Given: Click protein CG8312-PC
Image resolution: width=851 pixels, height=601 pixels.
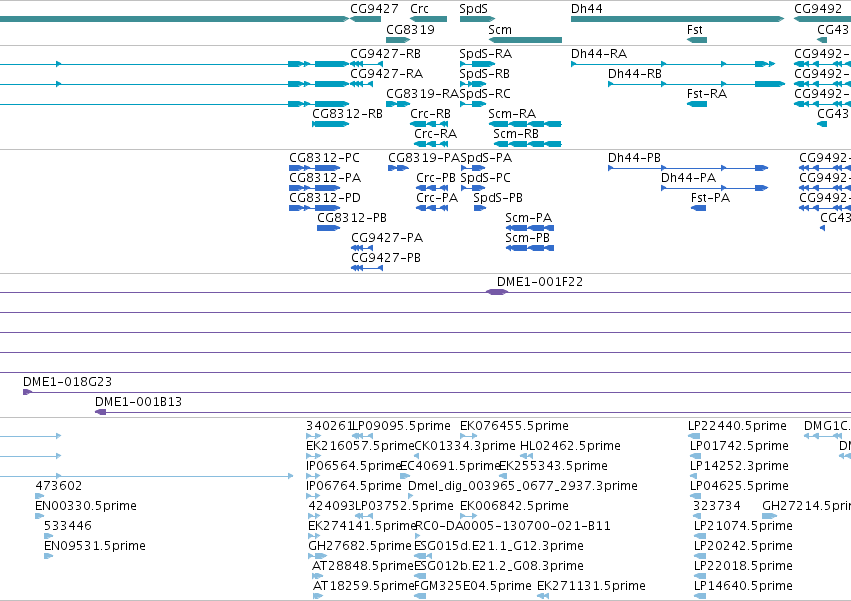Looking at the screenshot, I should [315, 168].
